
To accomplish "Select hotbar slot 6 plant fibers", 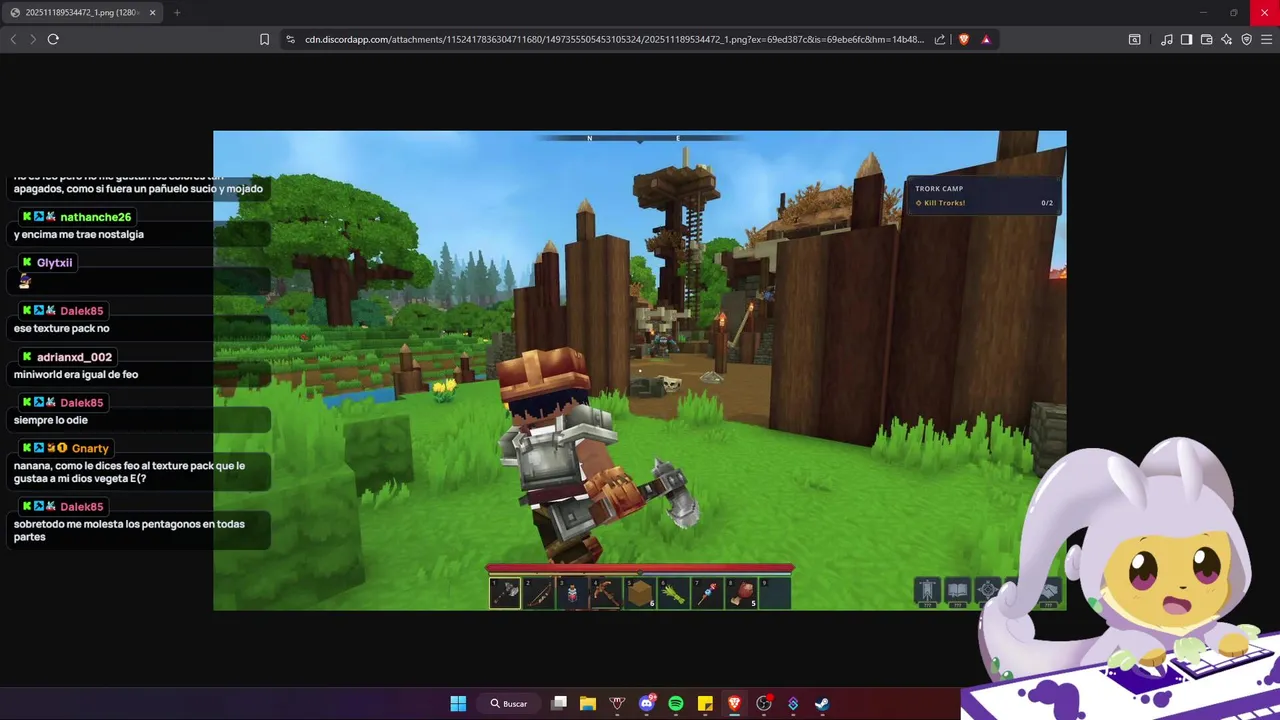I will (674, 593).
